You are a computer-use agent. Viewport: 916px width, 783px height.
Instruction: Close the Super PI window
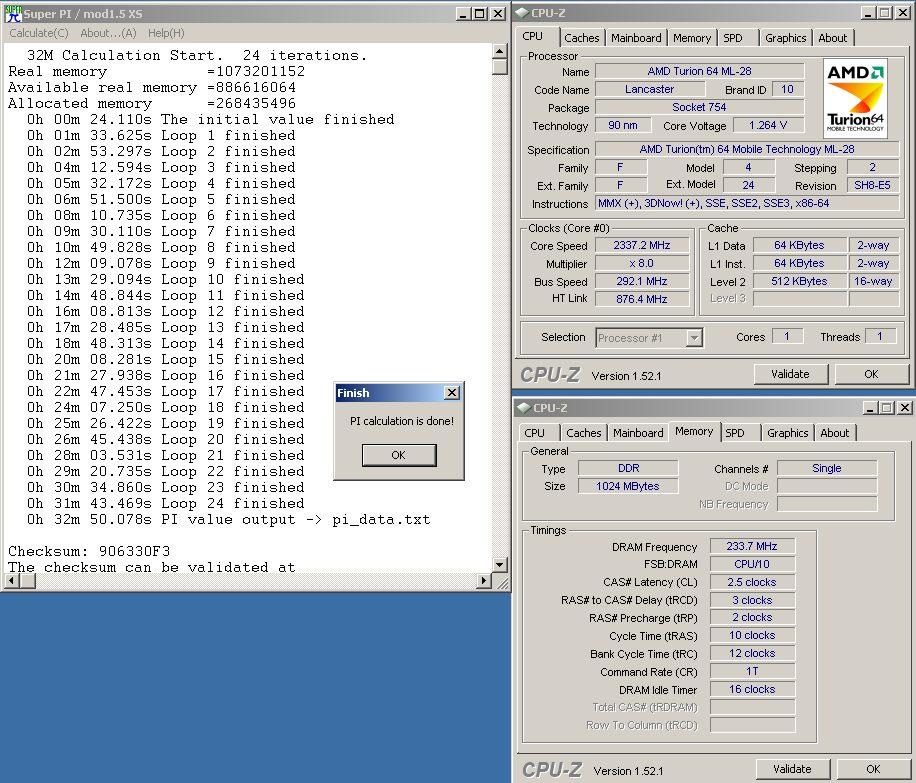[x=498, y=13]
